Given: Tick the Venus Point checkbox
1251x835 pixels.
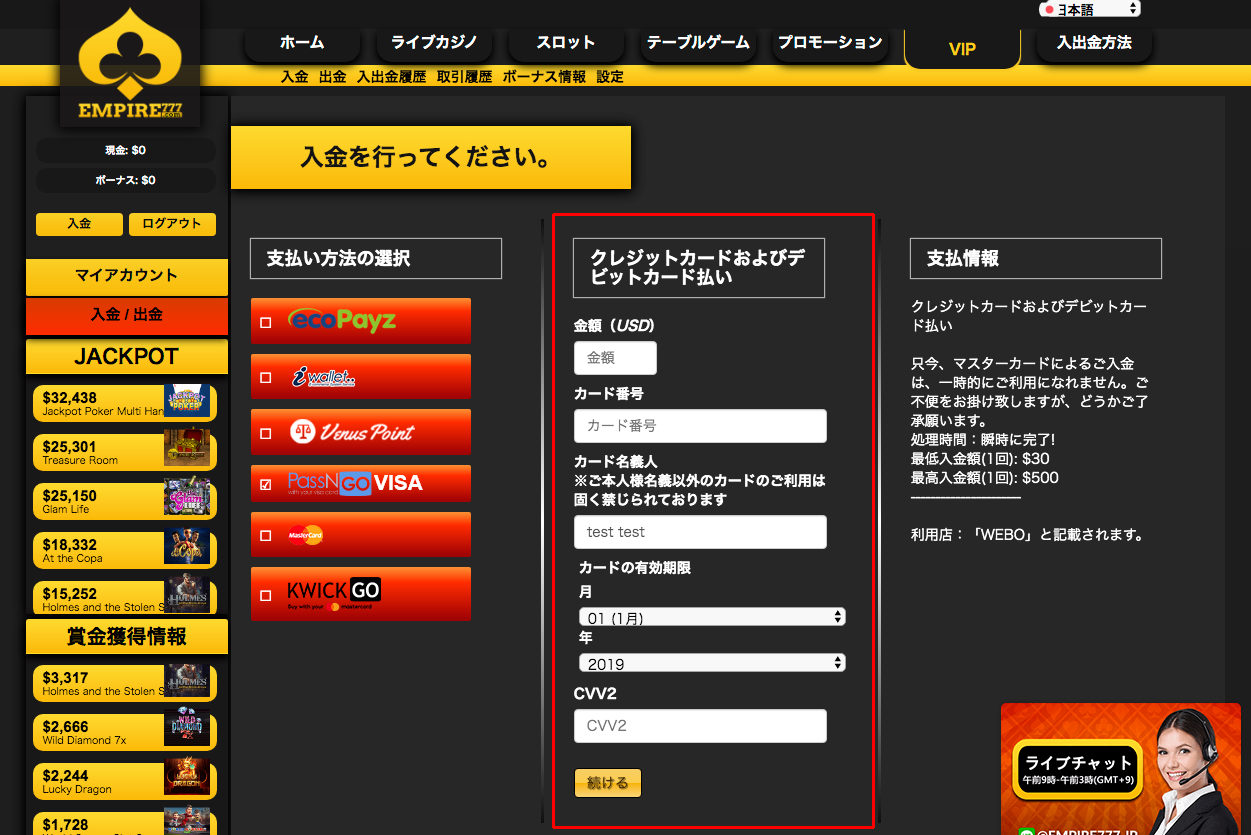Looking at the screenshot, I should click(265, 434).
